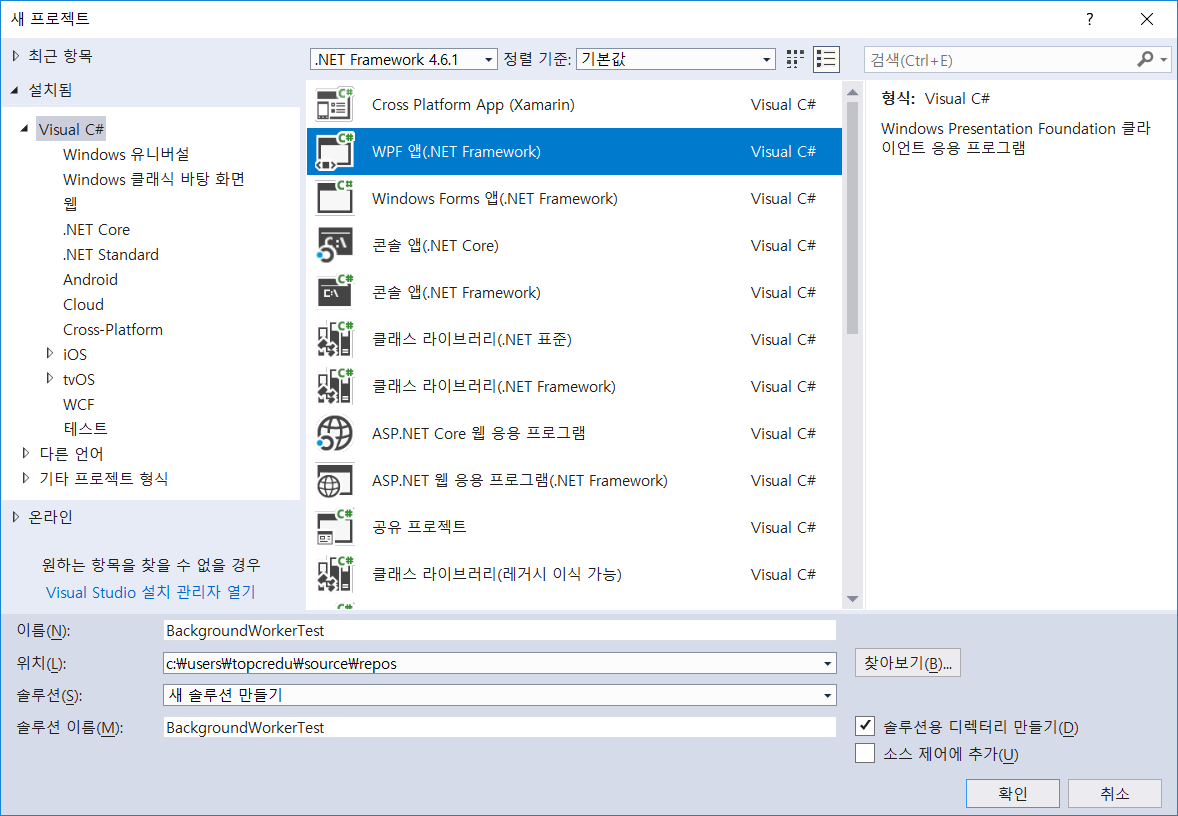Select the Cloud category
1178x816 pixels.
[x=83, y=304]
